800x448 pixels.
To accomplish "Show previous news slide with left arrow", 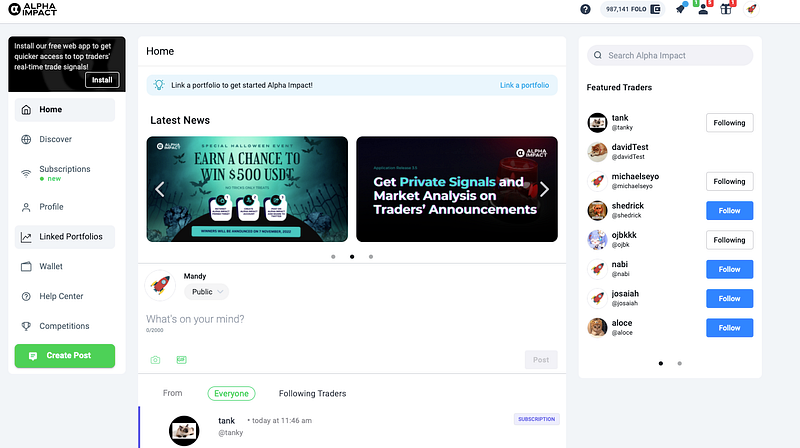I will click(160, 189).
